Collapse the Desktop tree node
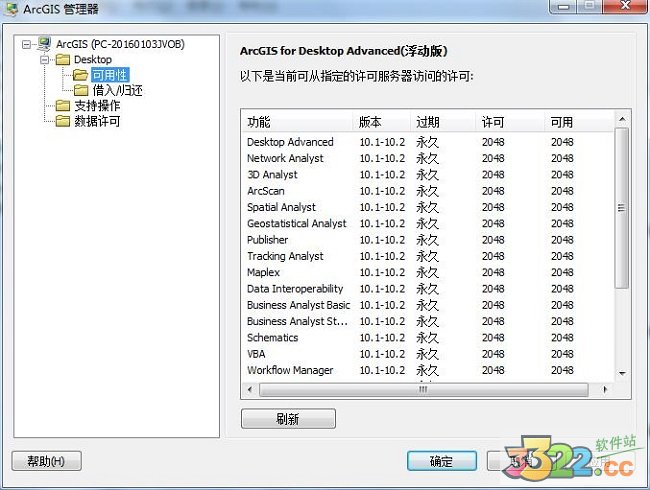This screenshot has width=650, height=490. click(44, 60)
